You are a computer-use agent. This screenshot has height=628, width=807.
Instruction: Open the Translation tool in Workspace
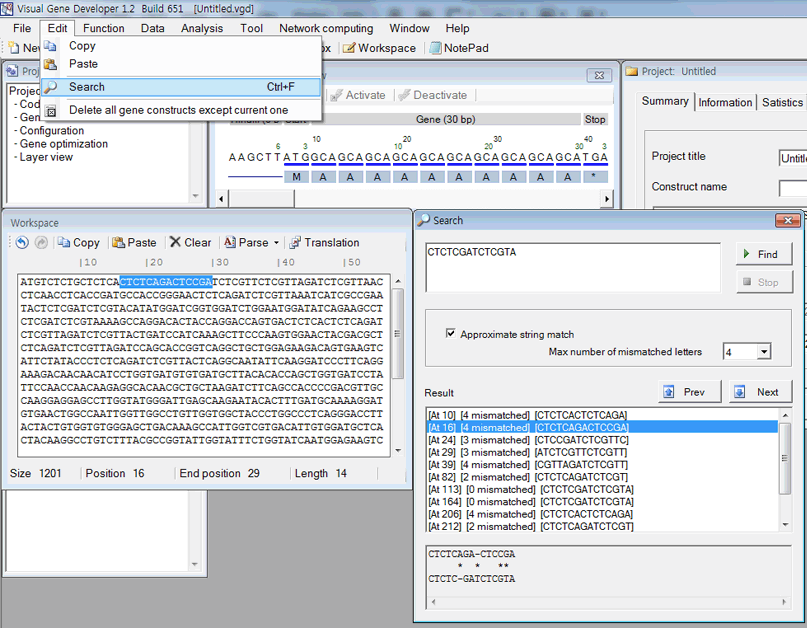324,243
